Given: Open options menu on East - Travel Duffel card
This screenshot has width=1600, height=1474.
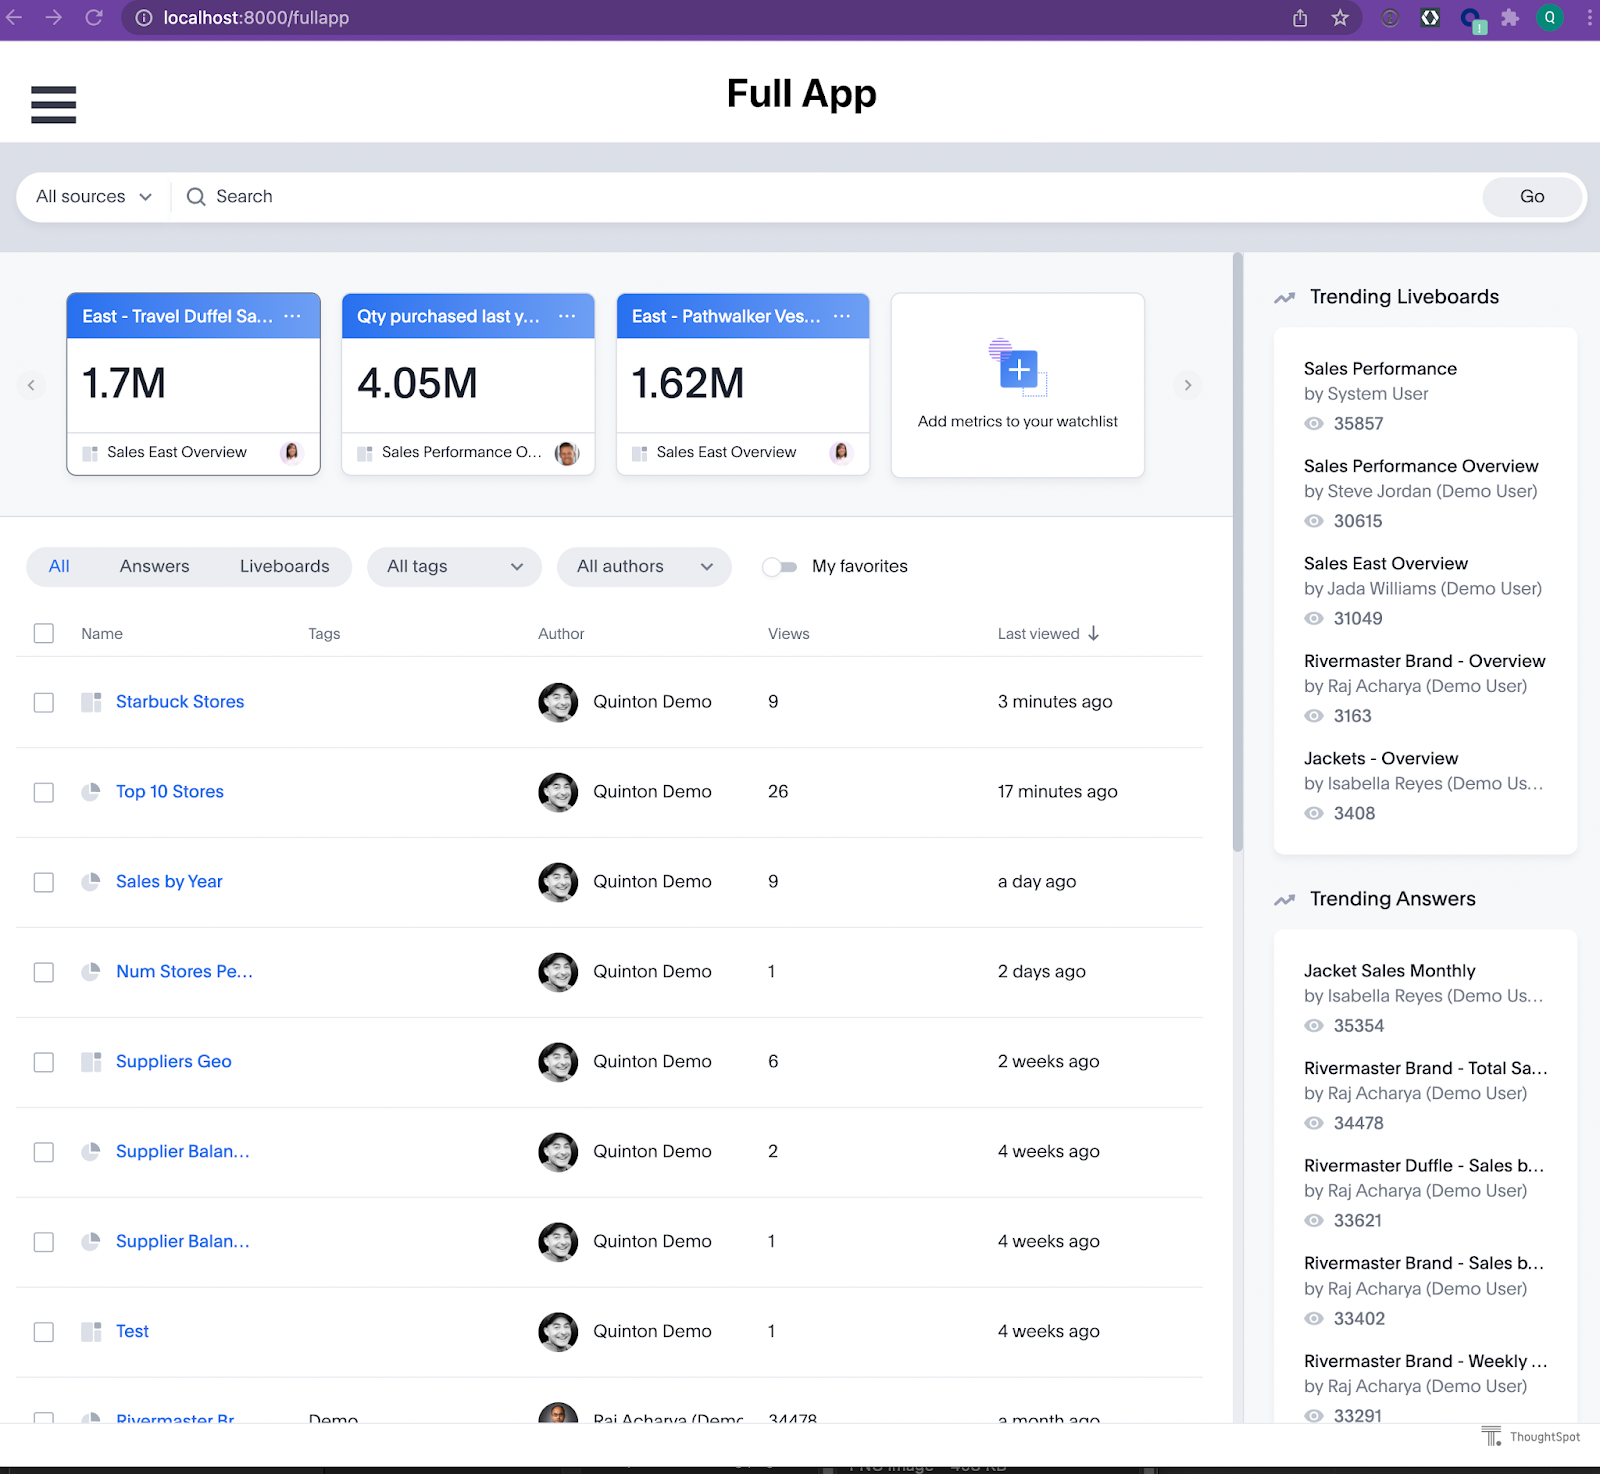Looking at the screenshot, I should tap(292, 316).
